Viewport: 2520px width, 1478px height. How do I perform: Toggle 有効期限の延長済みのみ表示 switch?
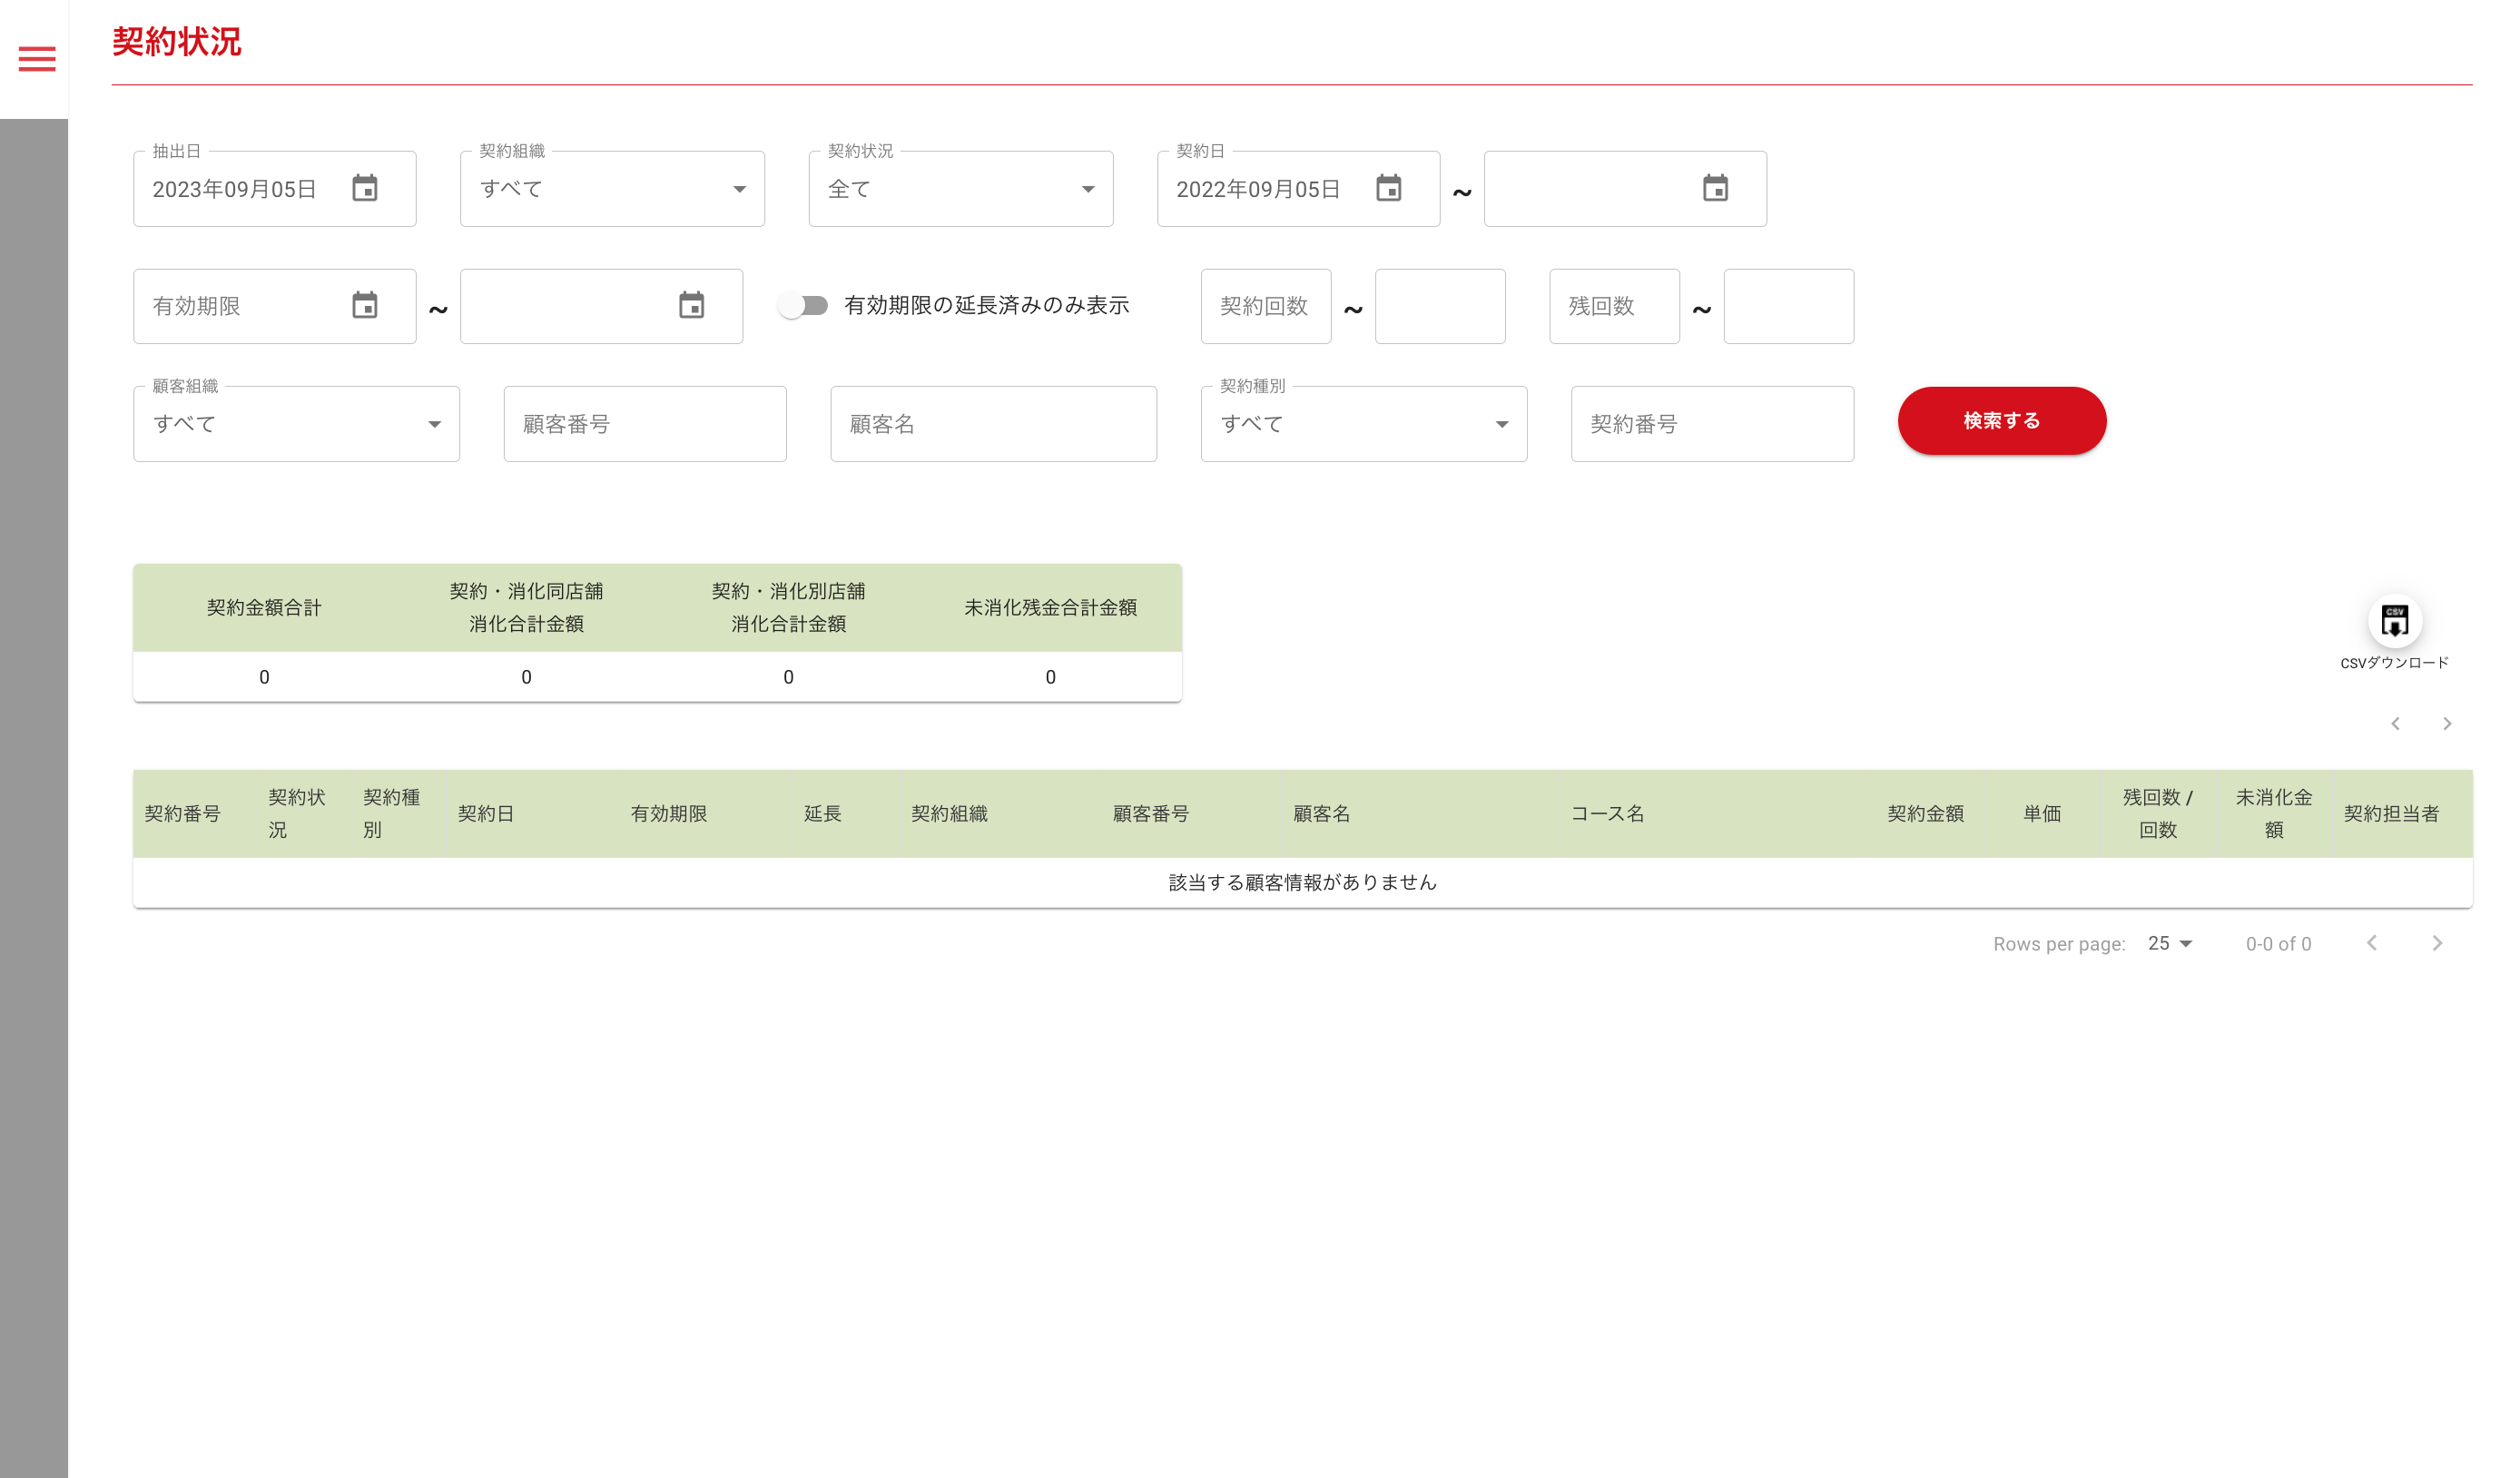click(x=804, y=305)
